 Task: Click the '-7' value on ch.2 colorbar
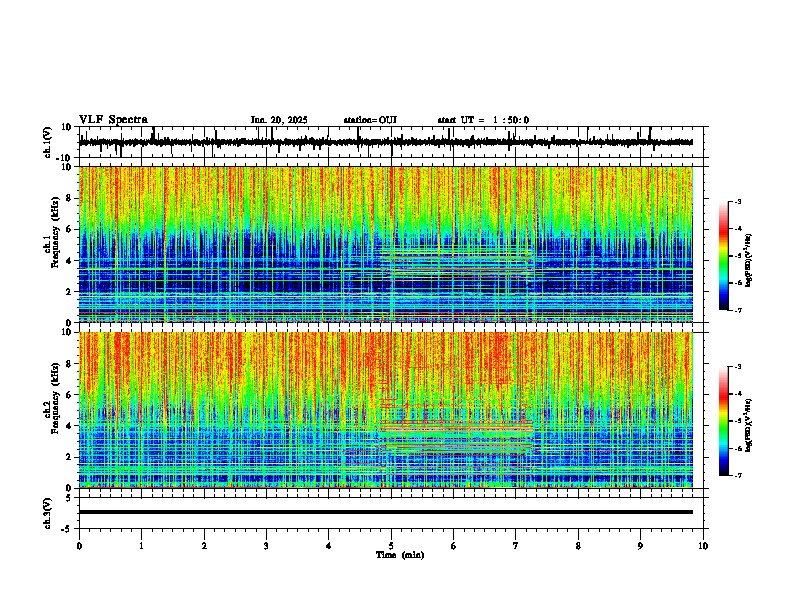pyautogui.click(x=737, y=476)
